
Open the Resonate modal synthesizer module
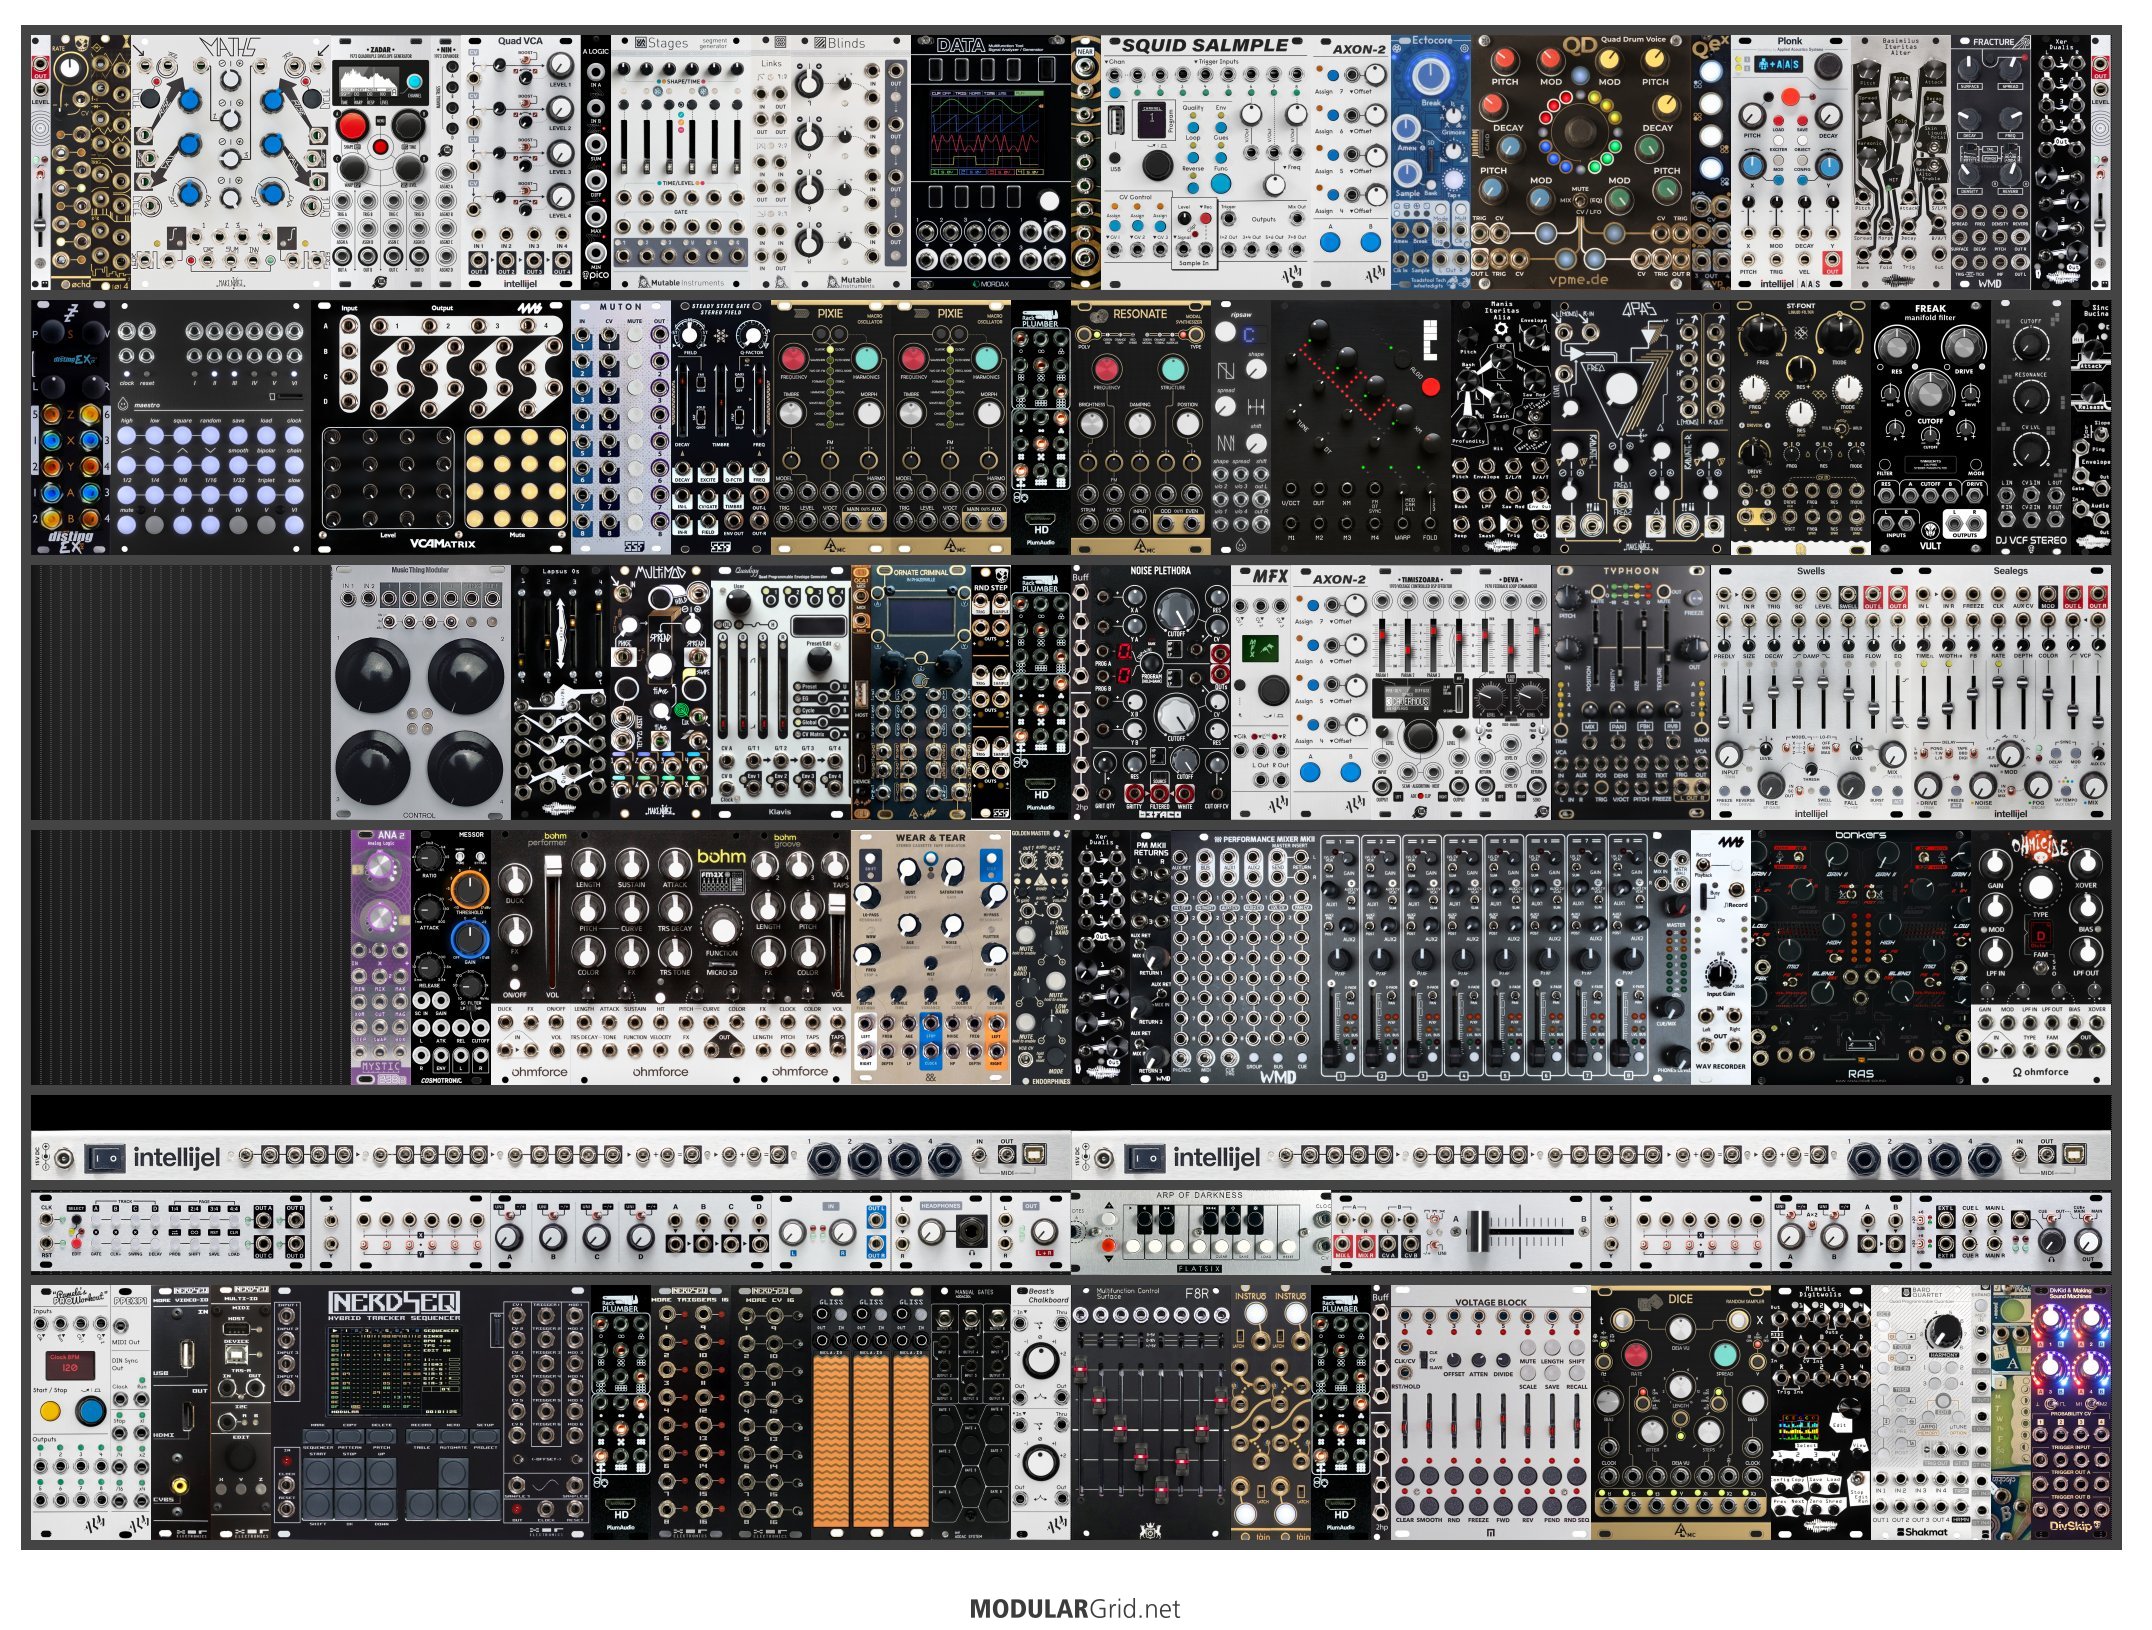pos(1140,427)
